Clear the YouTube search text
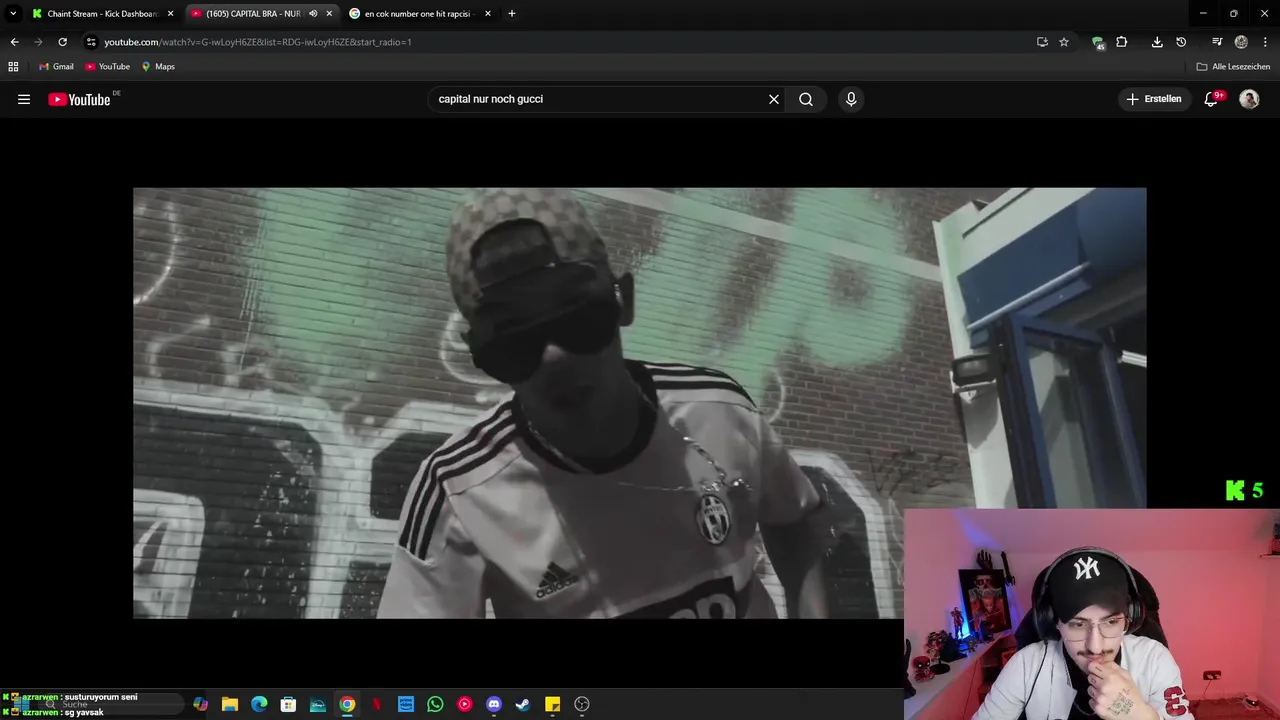1280x720 pixels. click(774, 99)
